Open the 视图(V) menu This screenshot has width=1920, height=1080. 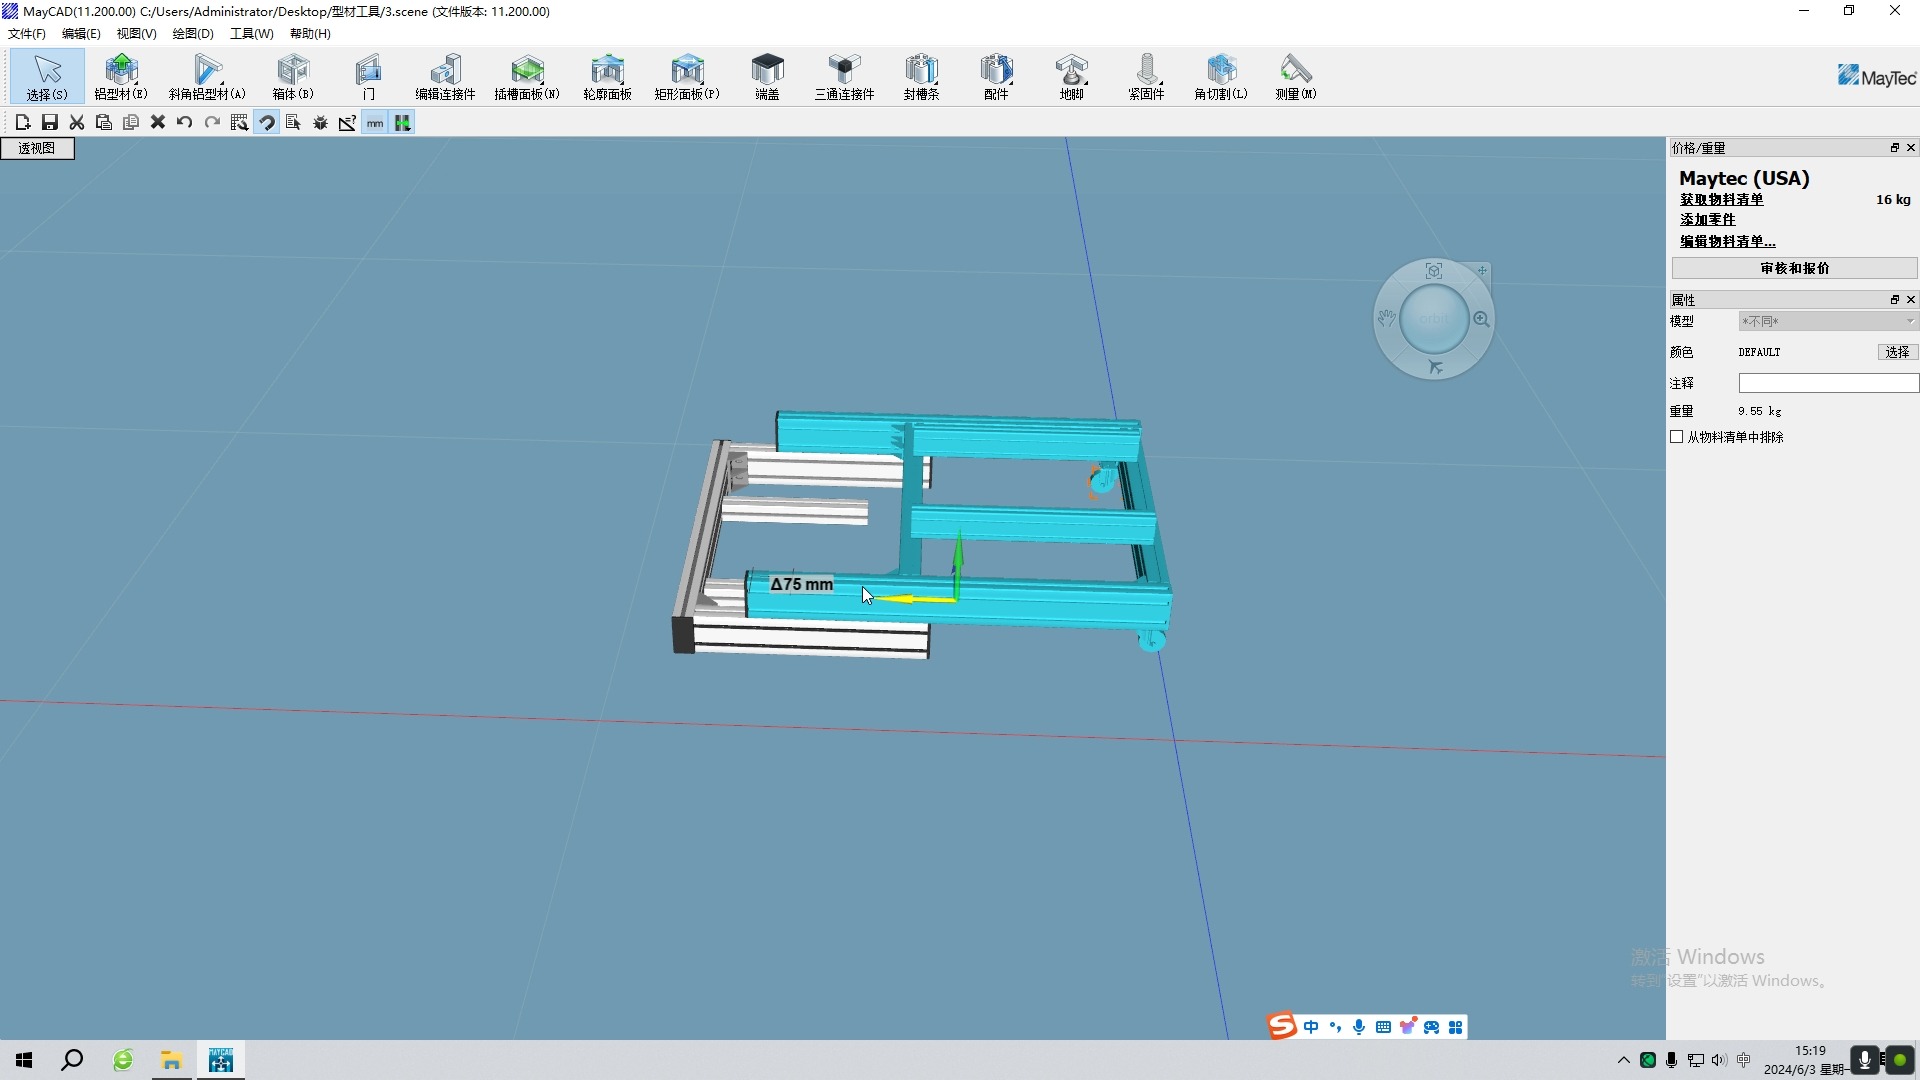coord(136,33)
